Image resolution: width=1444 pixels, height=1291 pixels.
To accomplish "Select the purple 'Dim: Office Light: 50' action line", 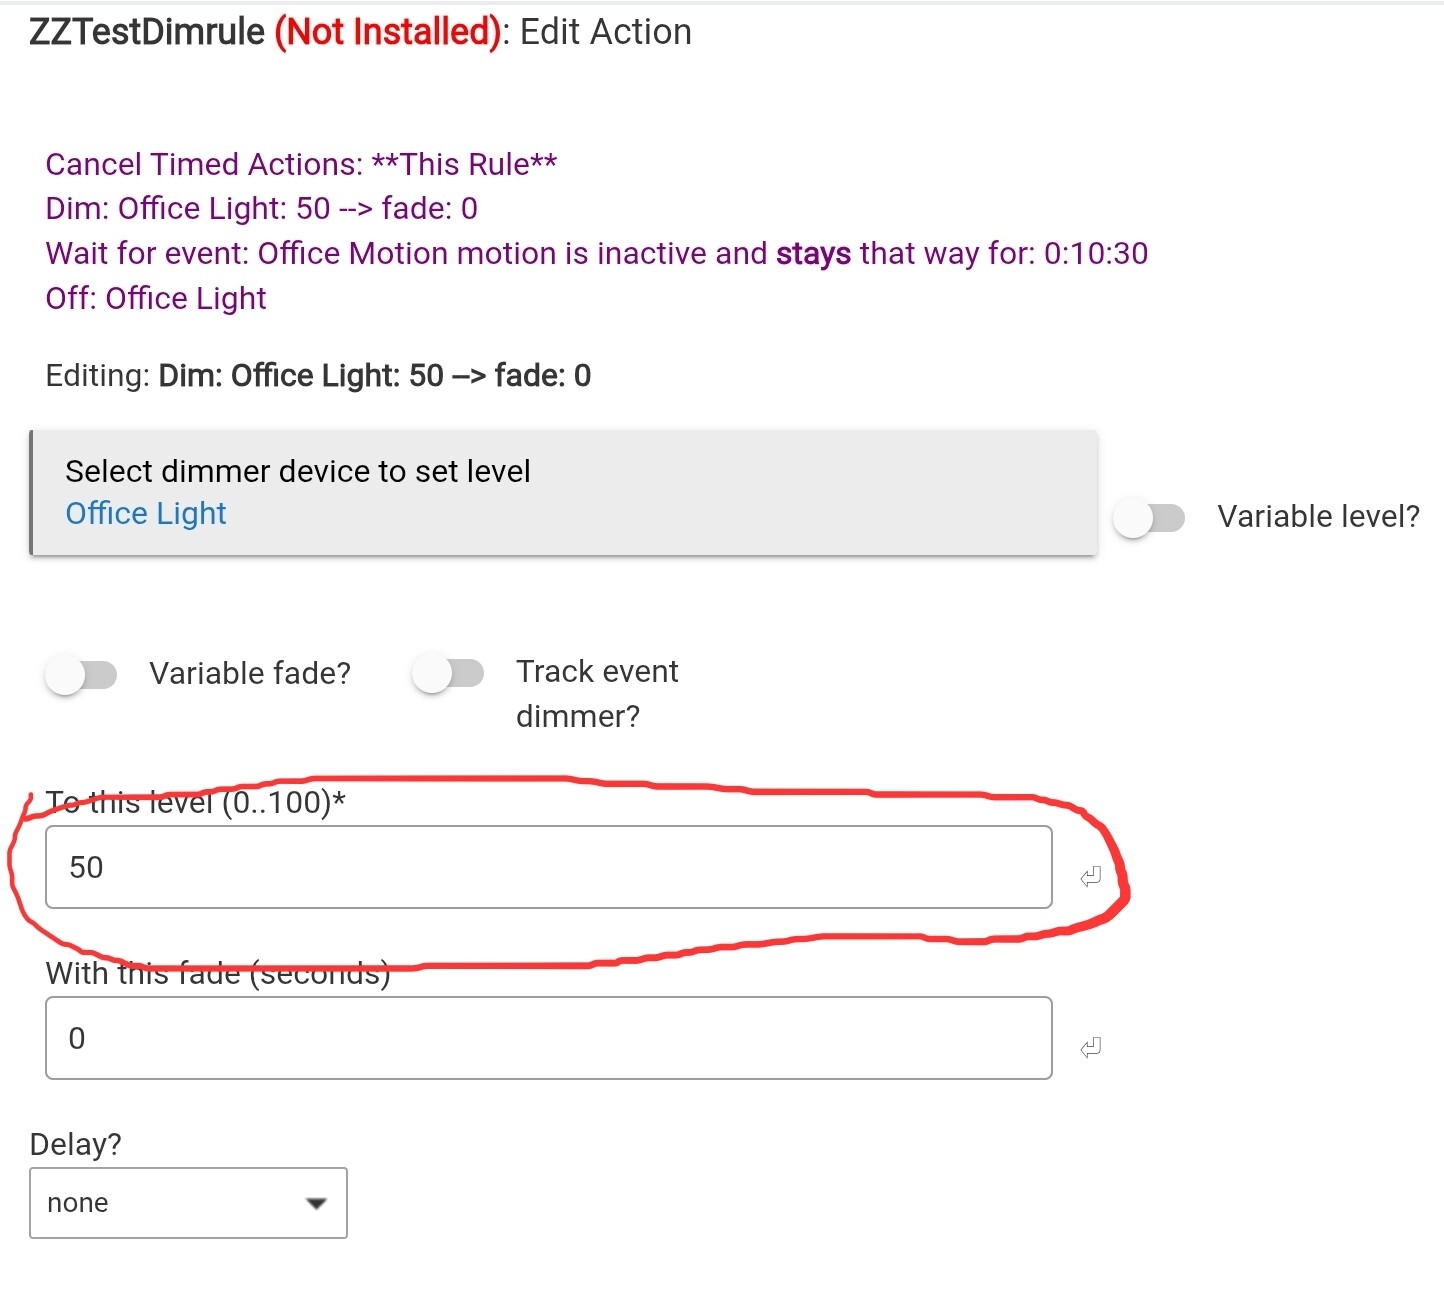I will tap(261, 209).
